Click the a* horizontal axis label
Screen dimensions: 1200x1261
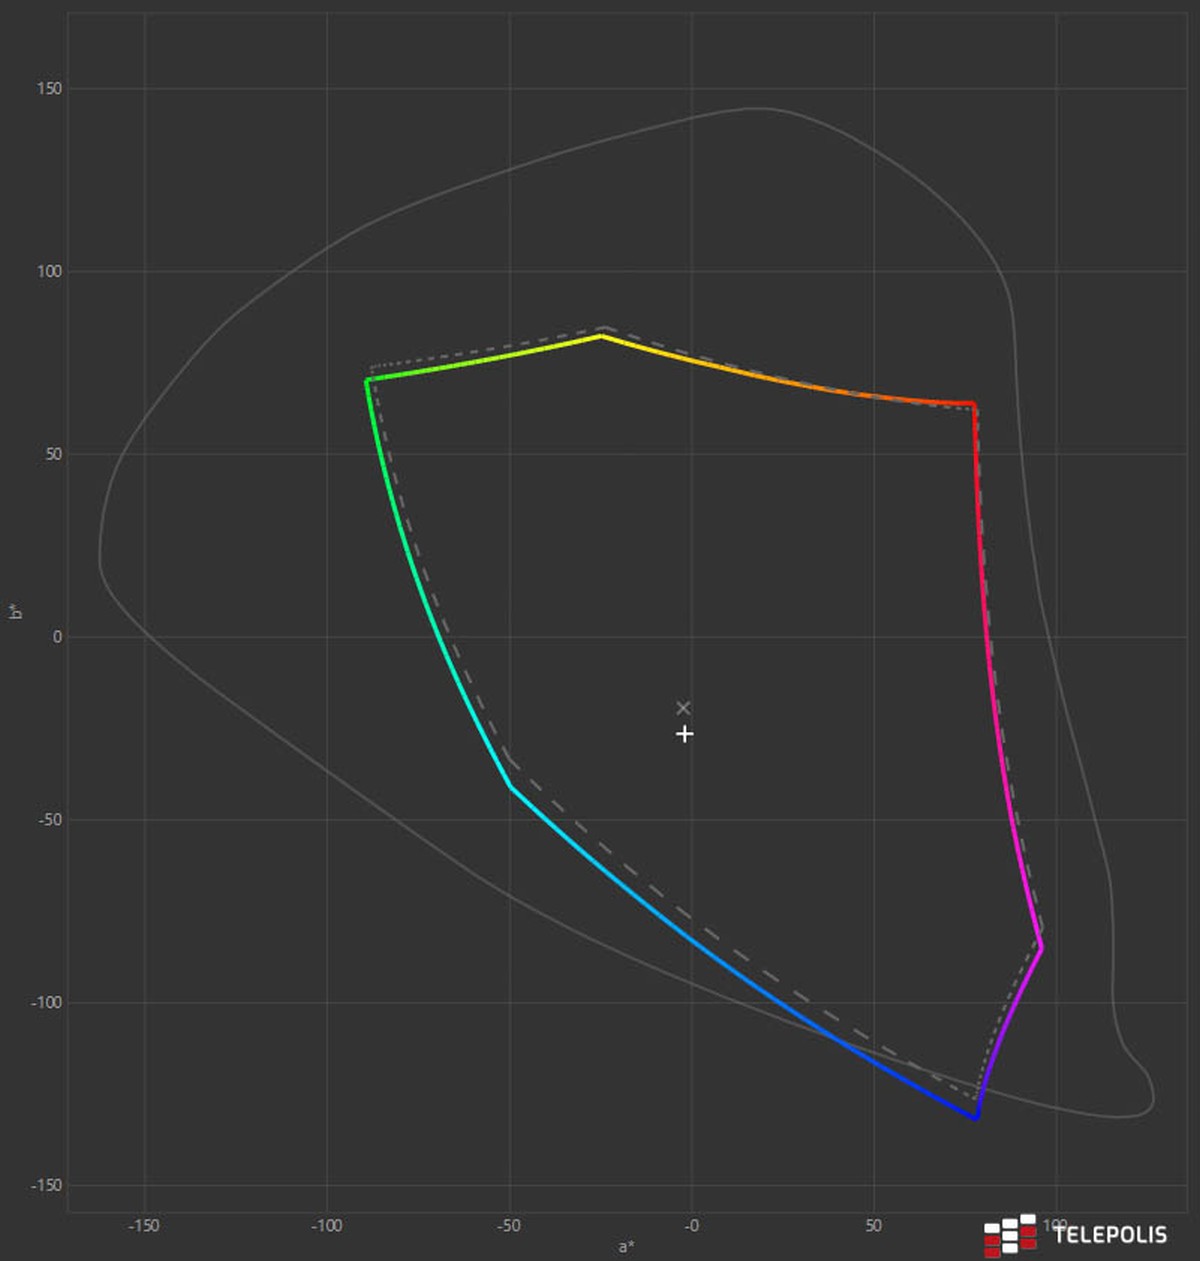pyautogui.click(x=626, y=1246)
